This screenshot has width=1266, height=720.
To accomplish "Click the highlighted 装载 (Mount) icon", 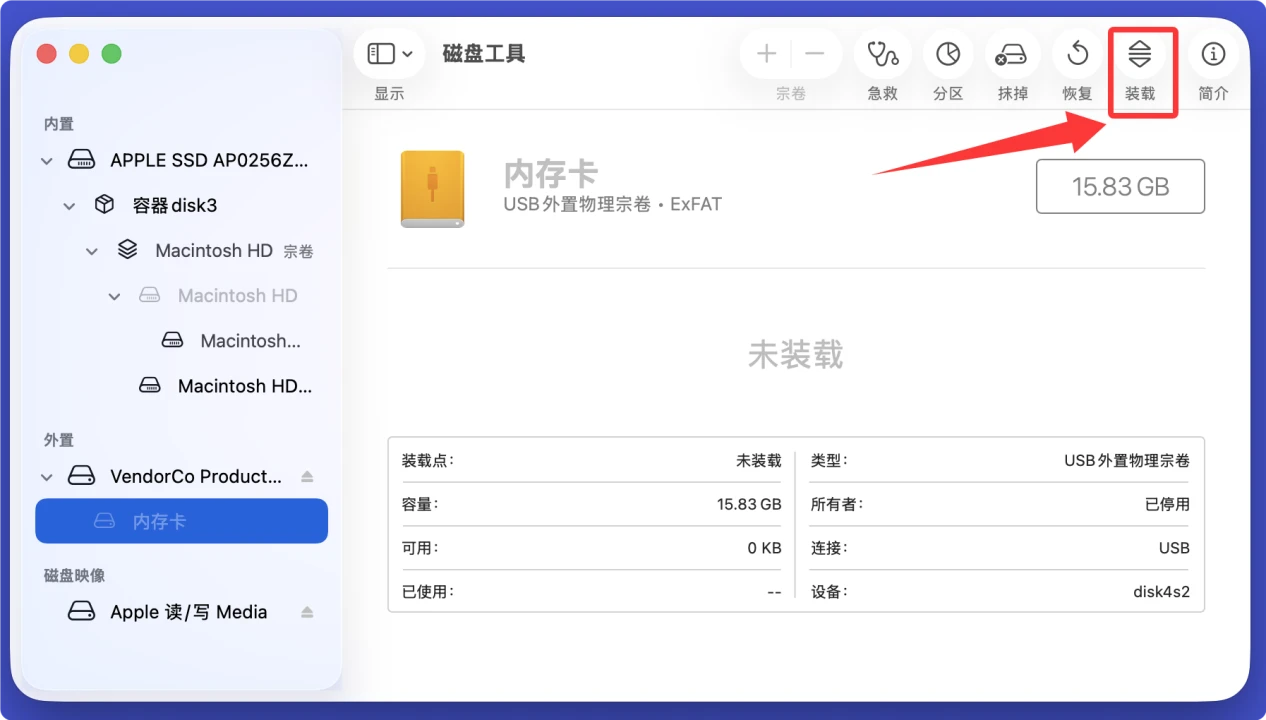I will [1142, 54].
